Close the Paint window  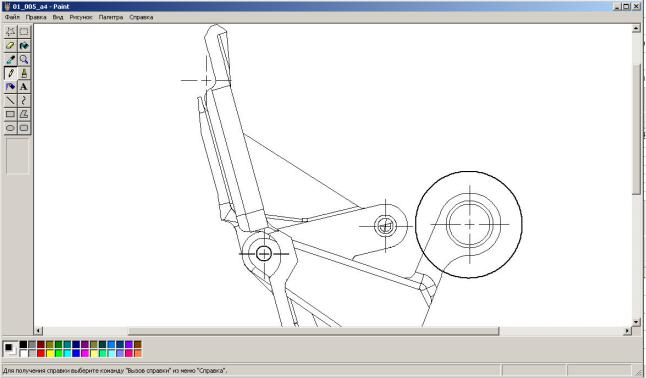[x=635, y=7]
